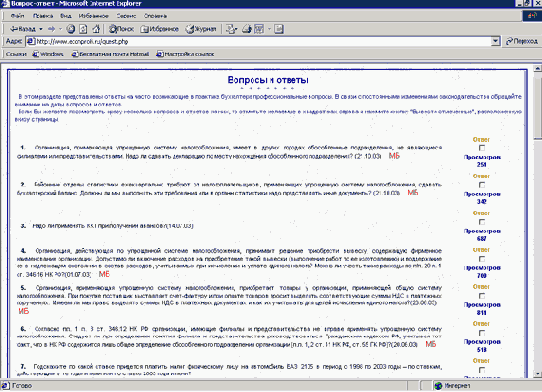Click the Ссылки label on Links bar
The image size is (542, 392).
pyautogui.click(x=16, y=54)
